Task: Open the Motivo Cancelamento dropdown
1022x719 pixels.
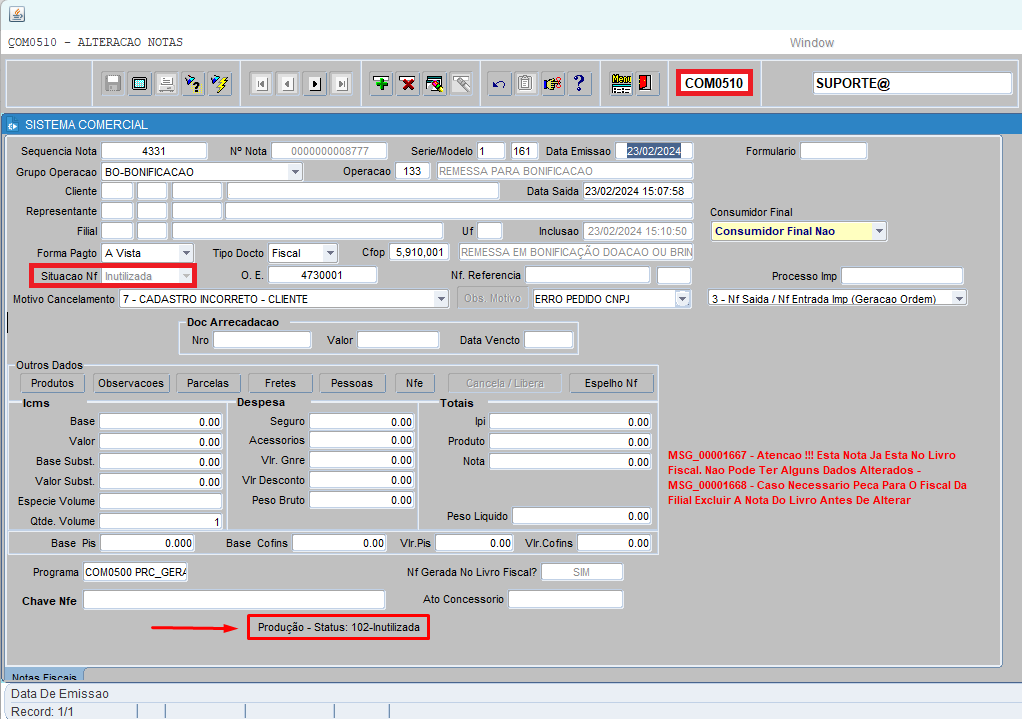Action: click(442, 299)
